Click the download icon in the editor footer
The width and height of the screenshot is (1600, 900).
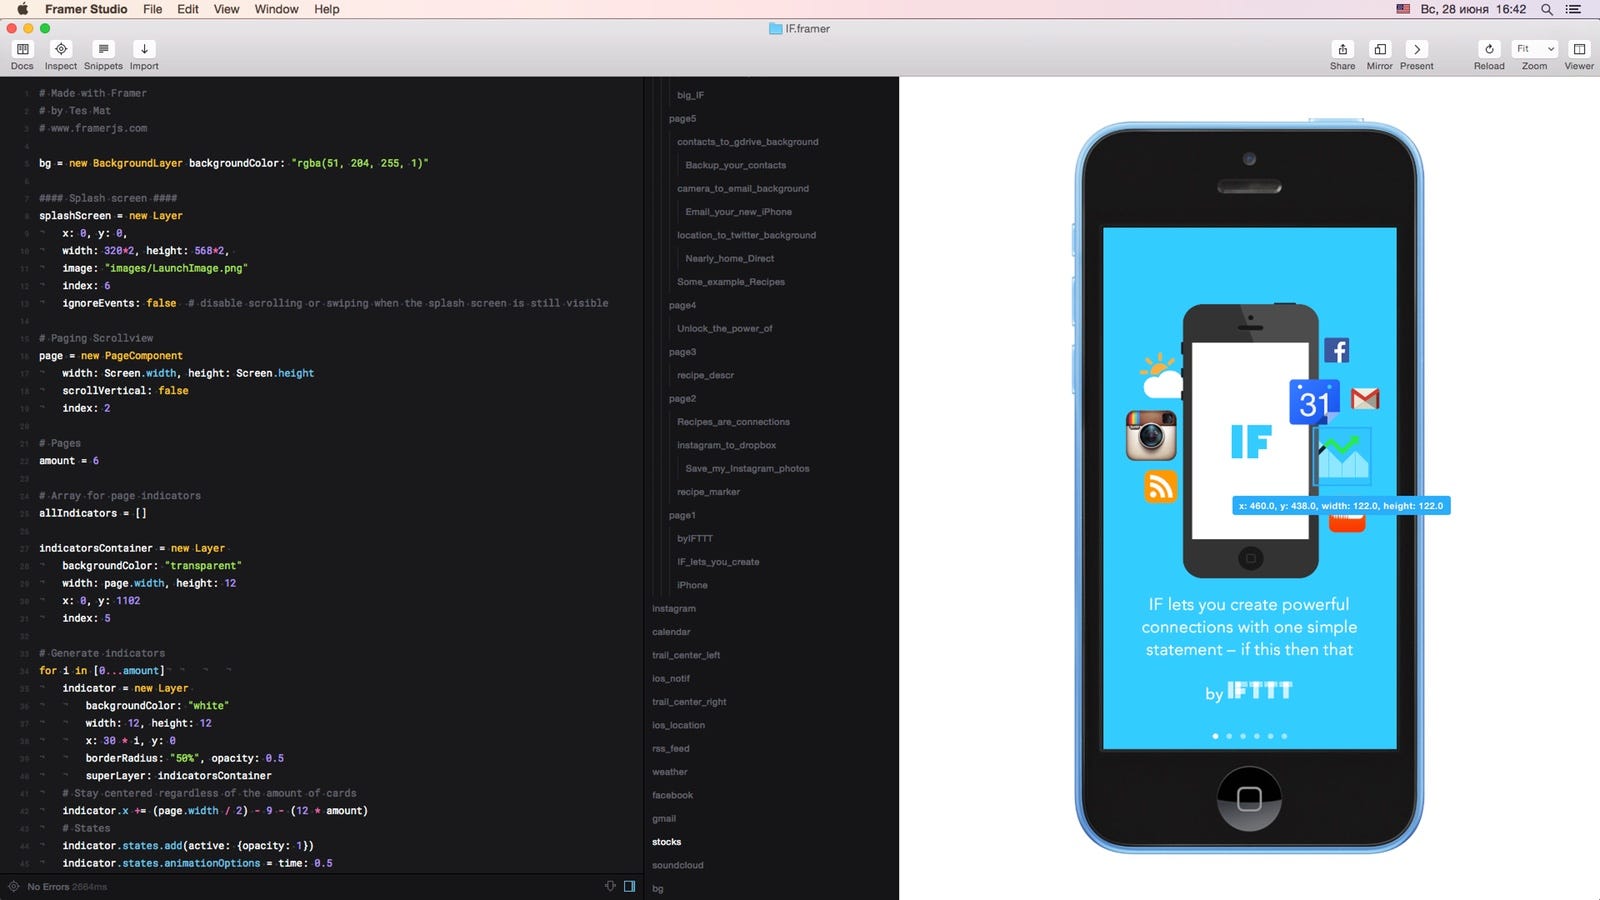coord(610,886)
